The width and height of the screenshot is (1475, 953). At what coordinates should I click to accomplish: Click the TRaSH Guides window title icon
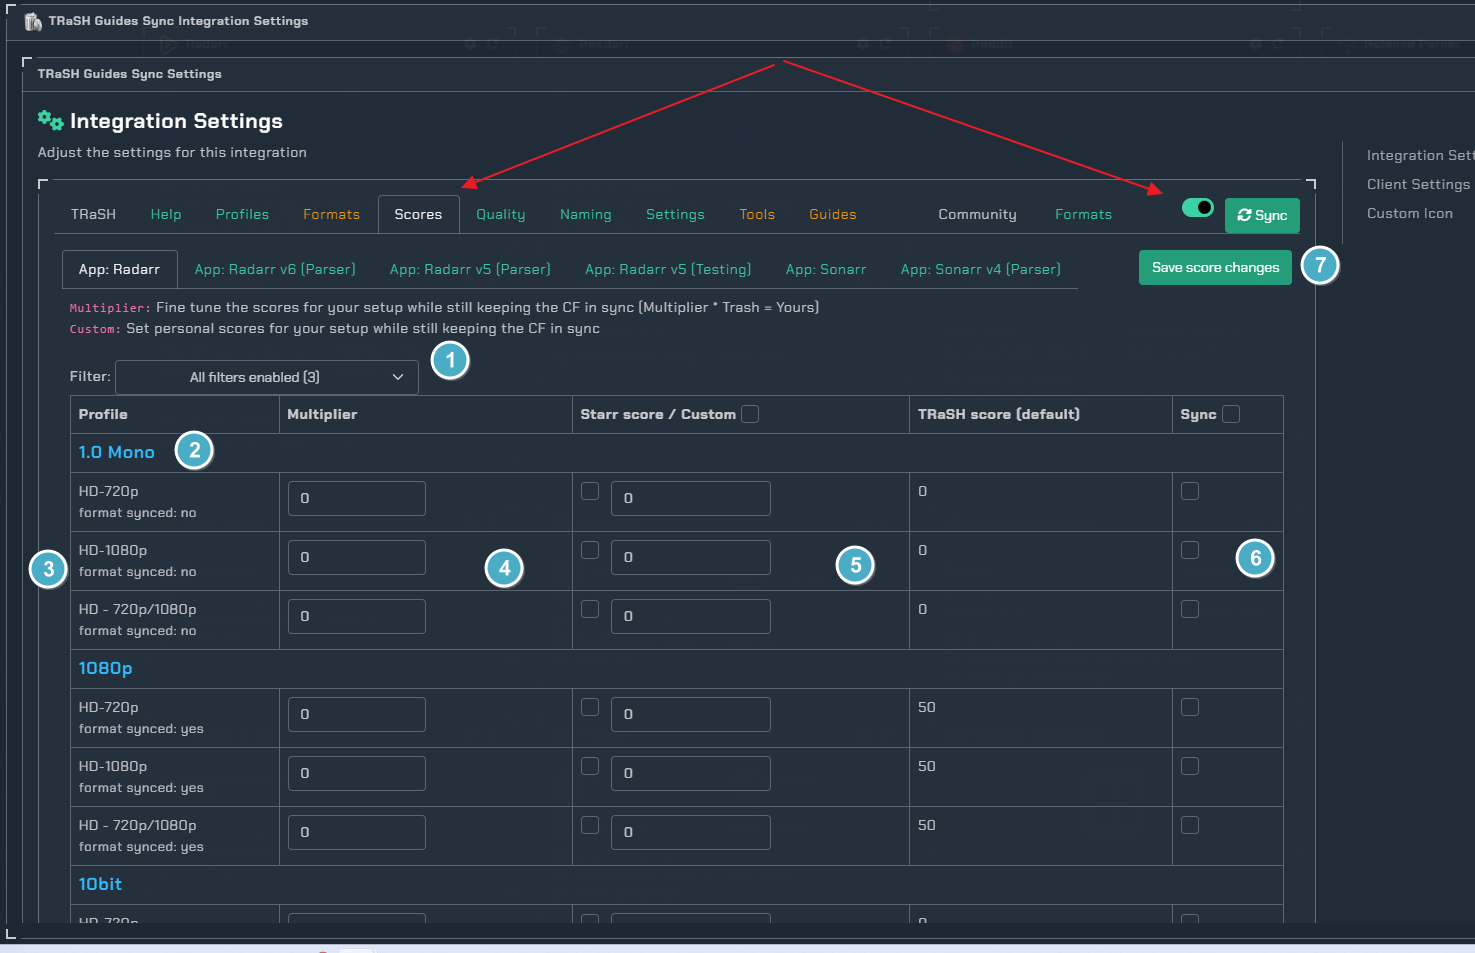click(33, 21)
